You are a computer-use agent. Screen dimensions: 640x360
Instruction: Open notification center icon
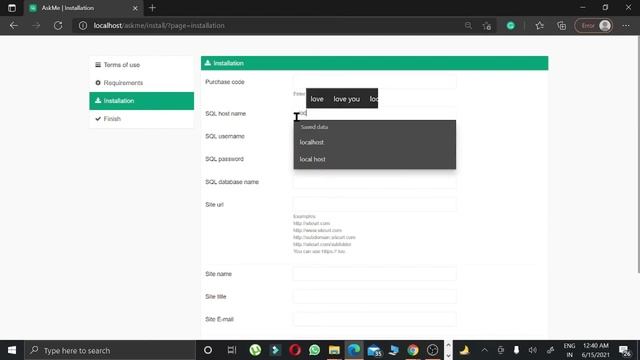[x=624, y=350]
